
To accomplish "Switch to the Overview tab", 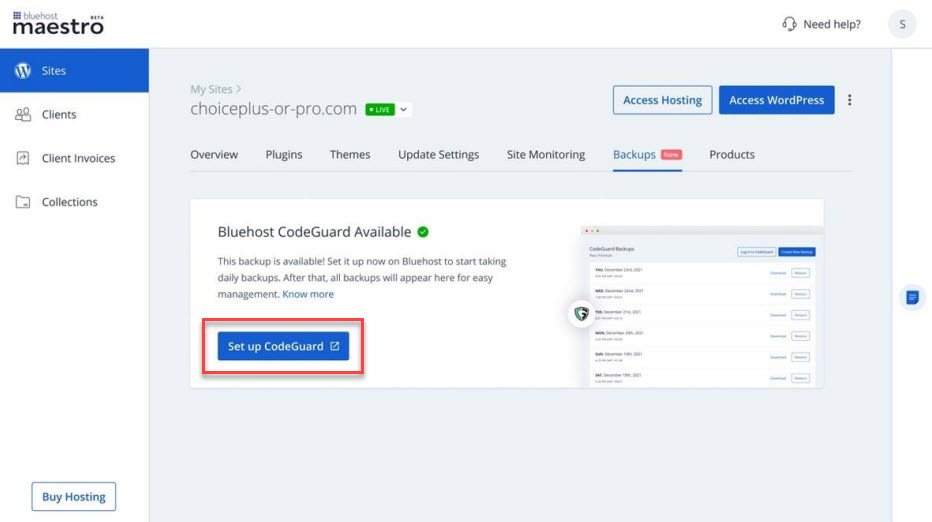I will (x=214, y=155).
